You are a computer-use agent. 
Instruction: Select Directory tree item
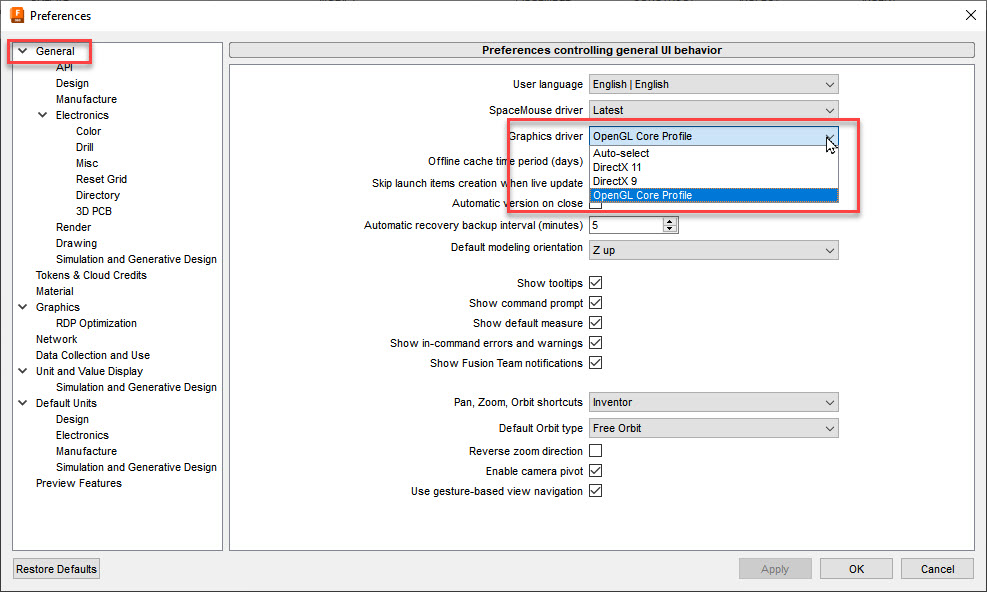tap(98, 195)
